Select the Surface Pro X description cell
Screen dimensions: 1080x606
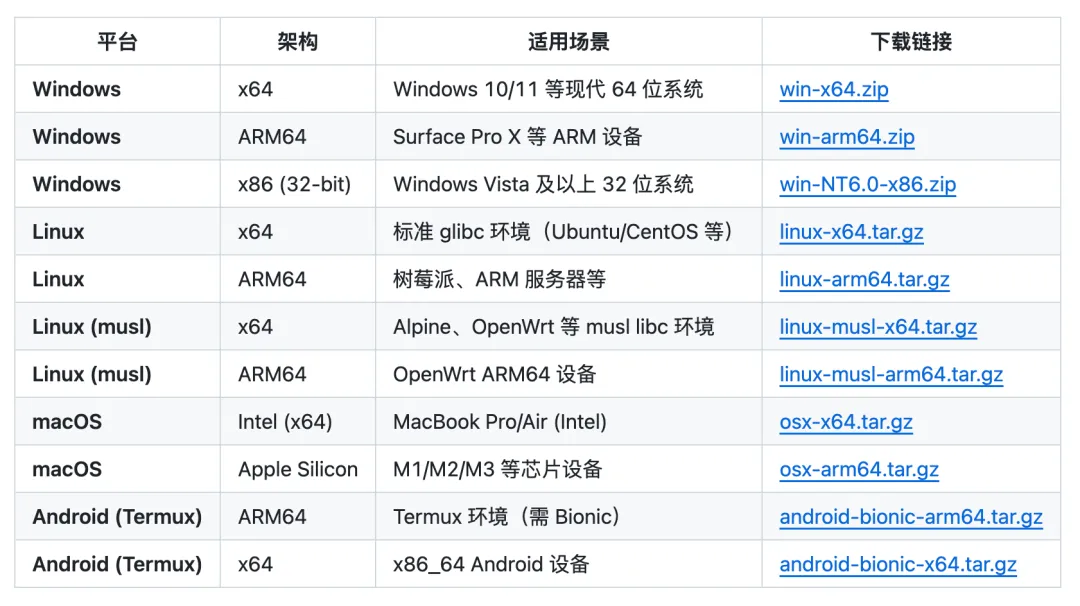[518, 137]
